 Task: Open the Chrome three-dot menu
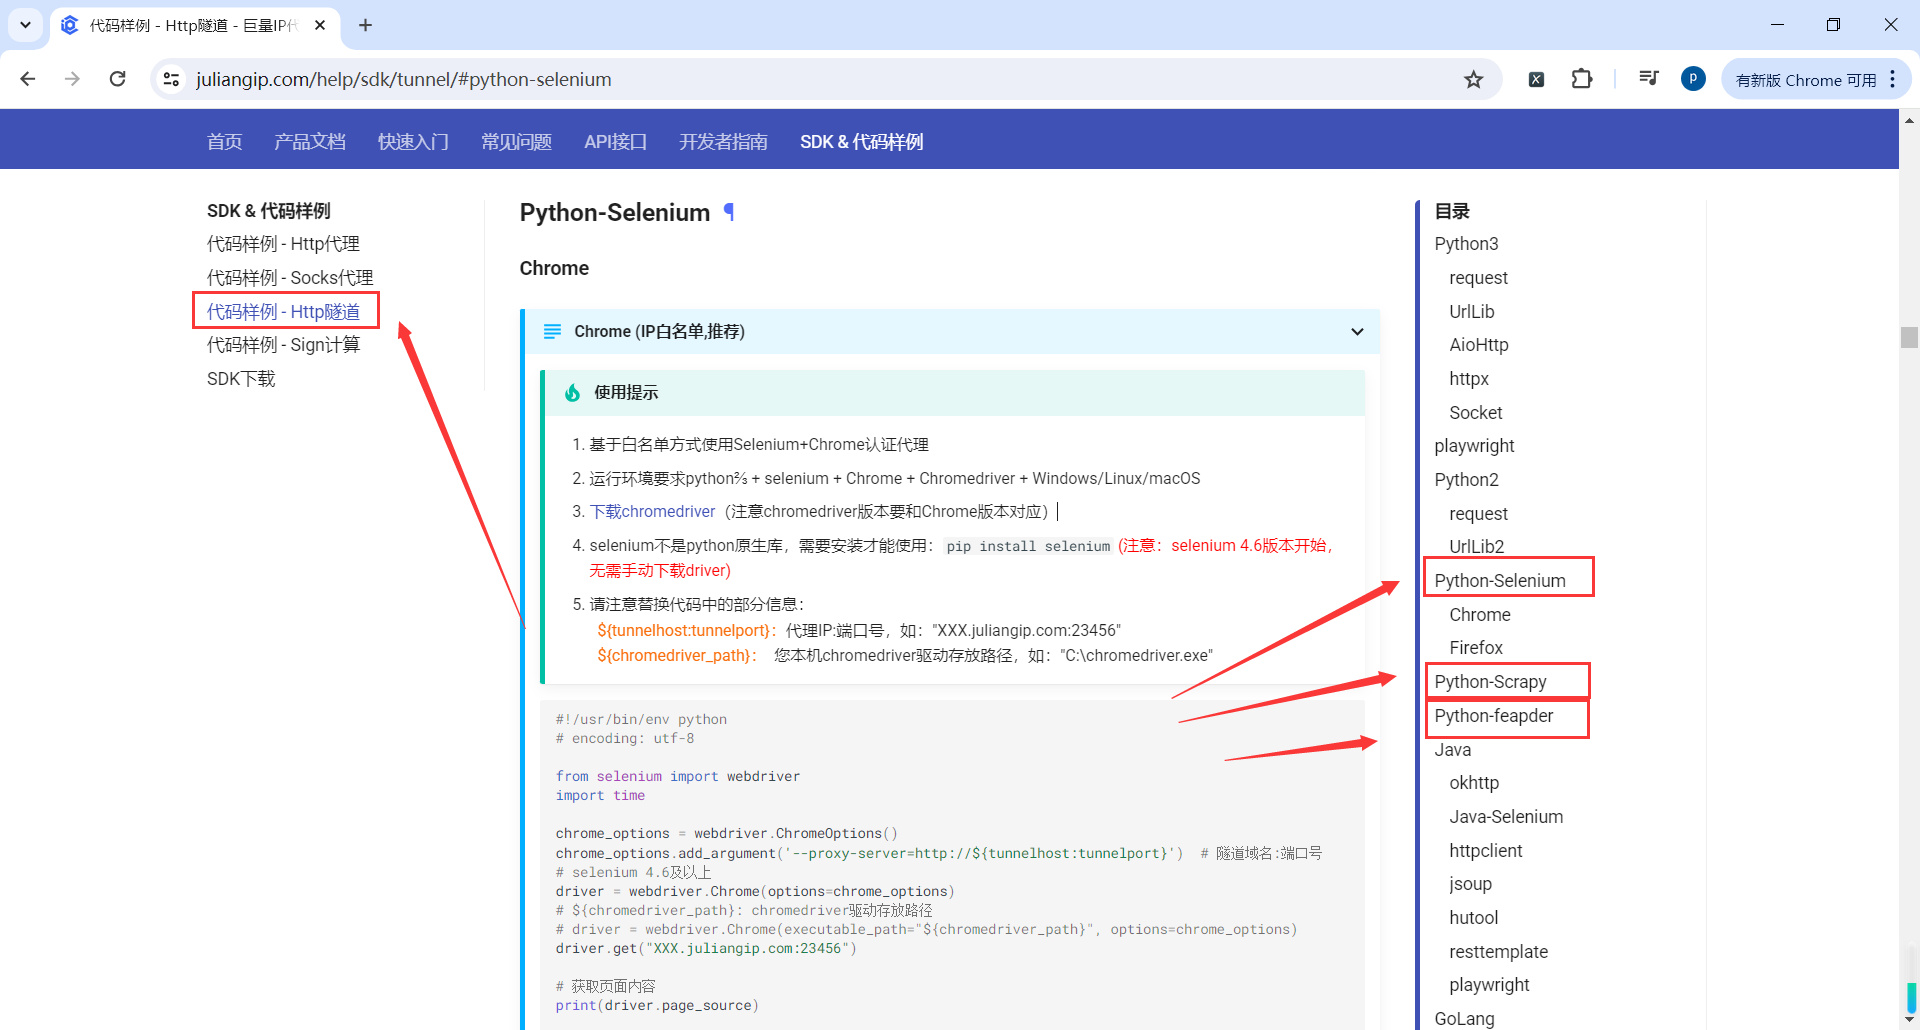pyautogui.click(x=1893, y=79)
